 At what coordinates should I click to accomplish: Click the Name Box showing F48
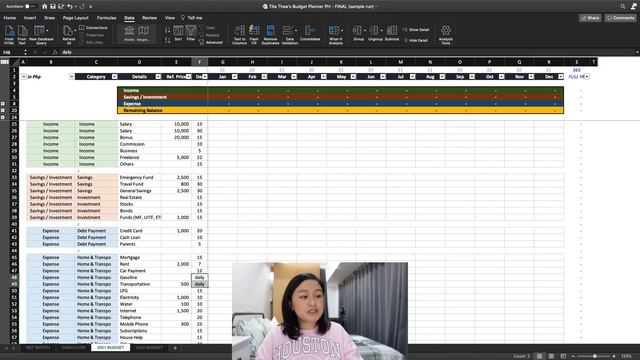pyautogui.click(x=12, y=52)
